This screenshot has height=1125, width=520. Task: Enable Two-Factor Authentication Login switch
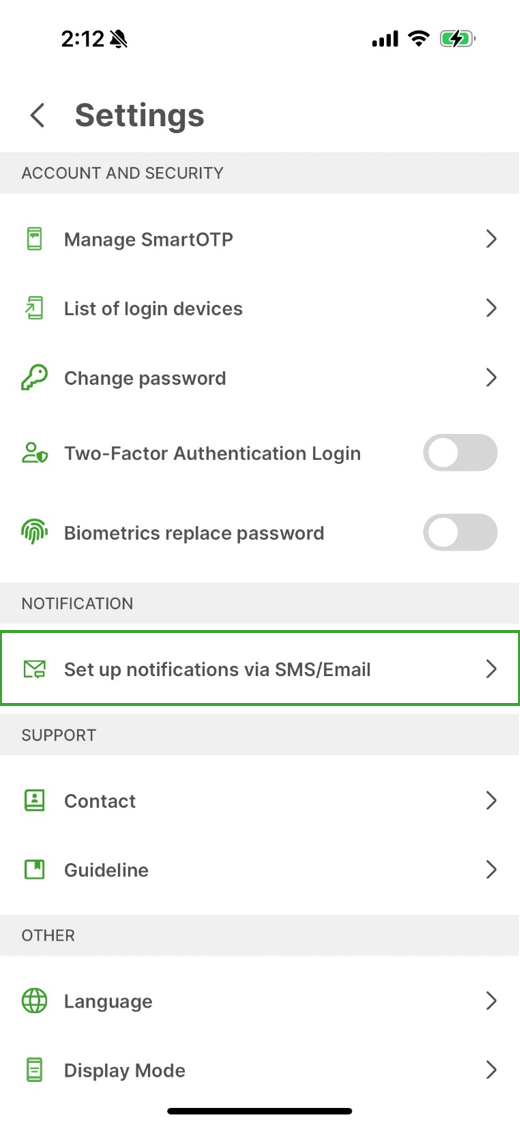(460, 453)
